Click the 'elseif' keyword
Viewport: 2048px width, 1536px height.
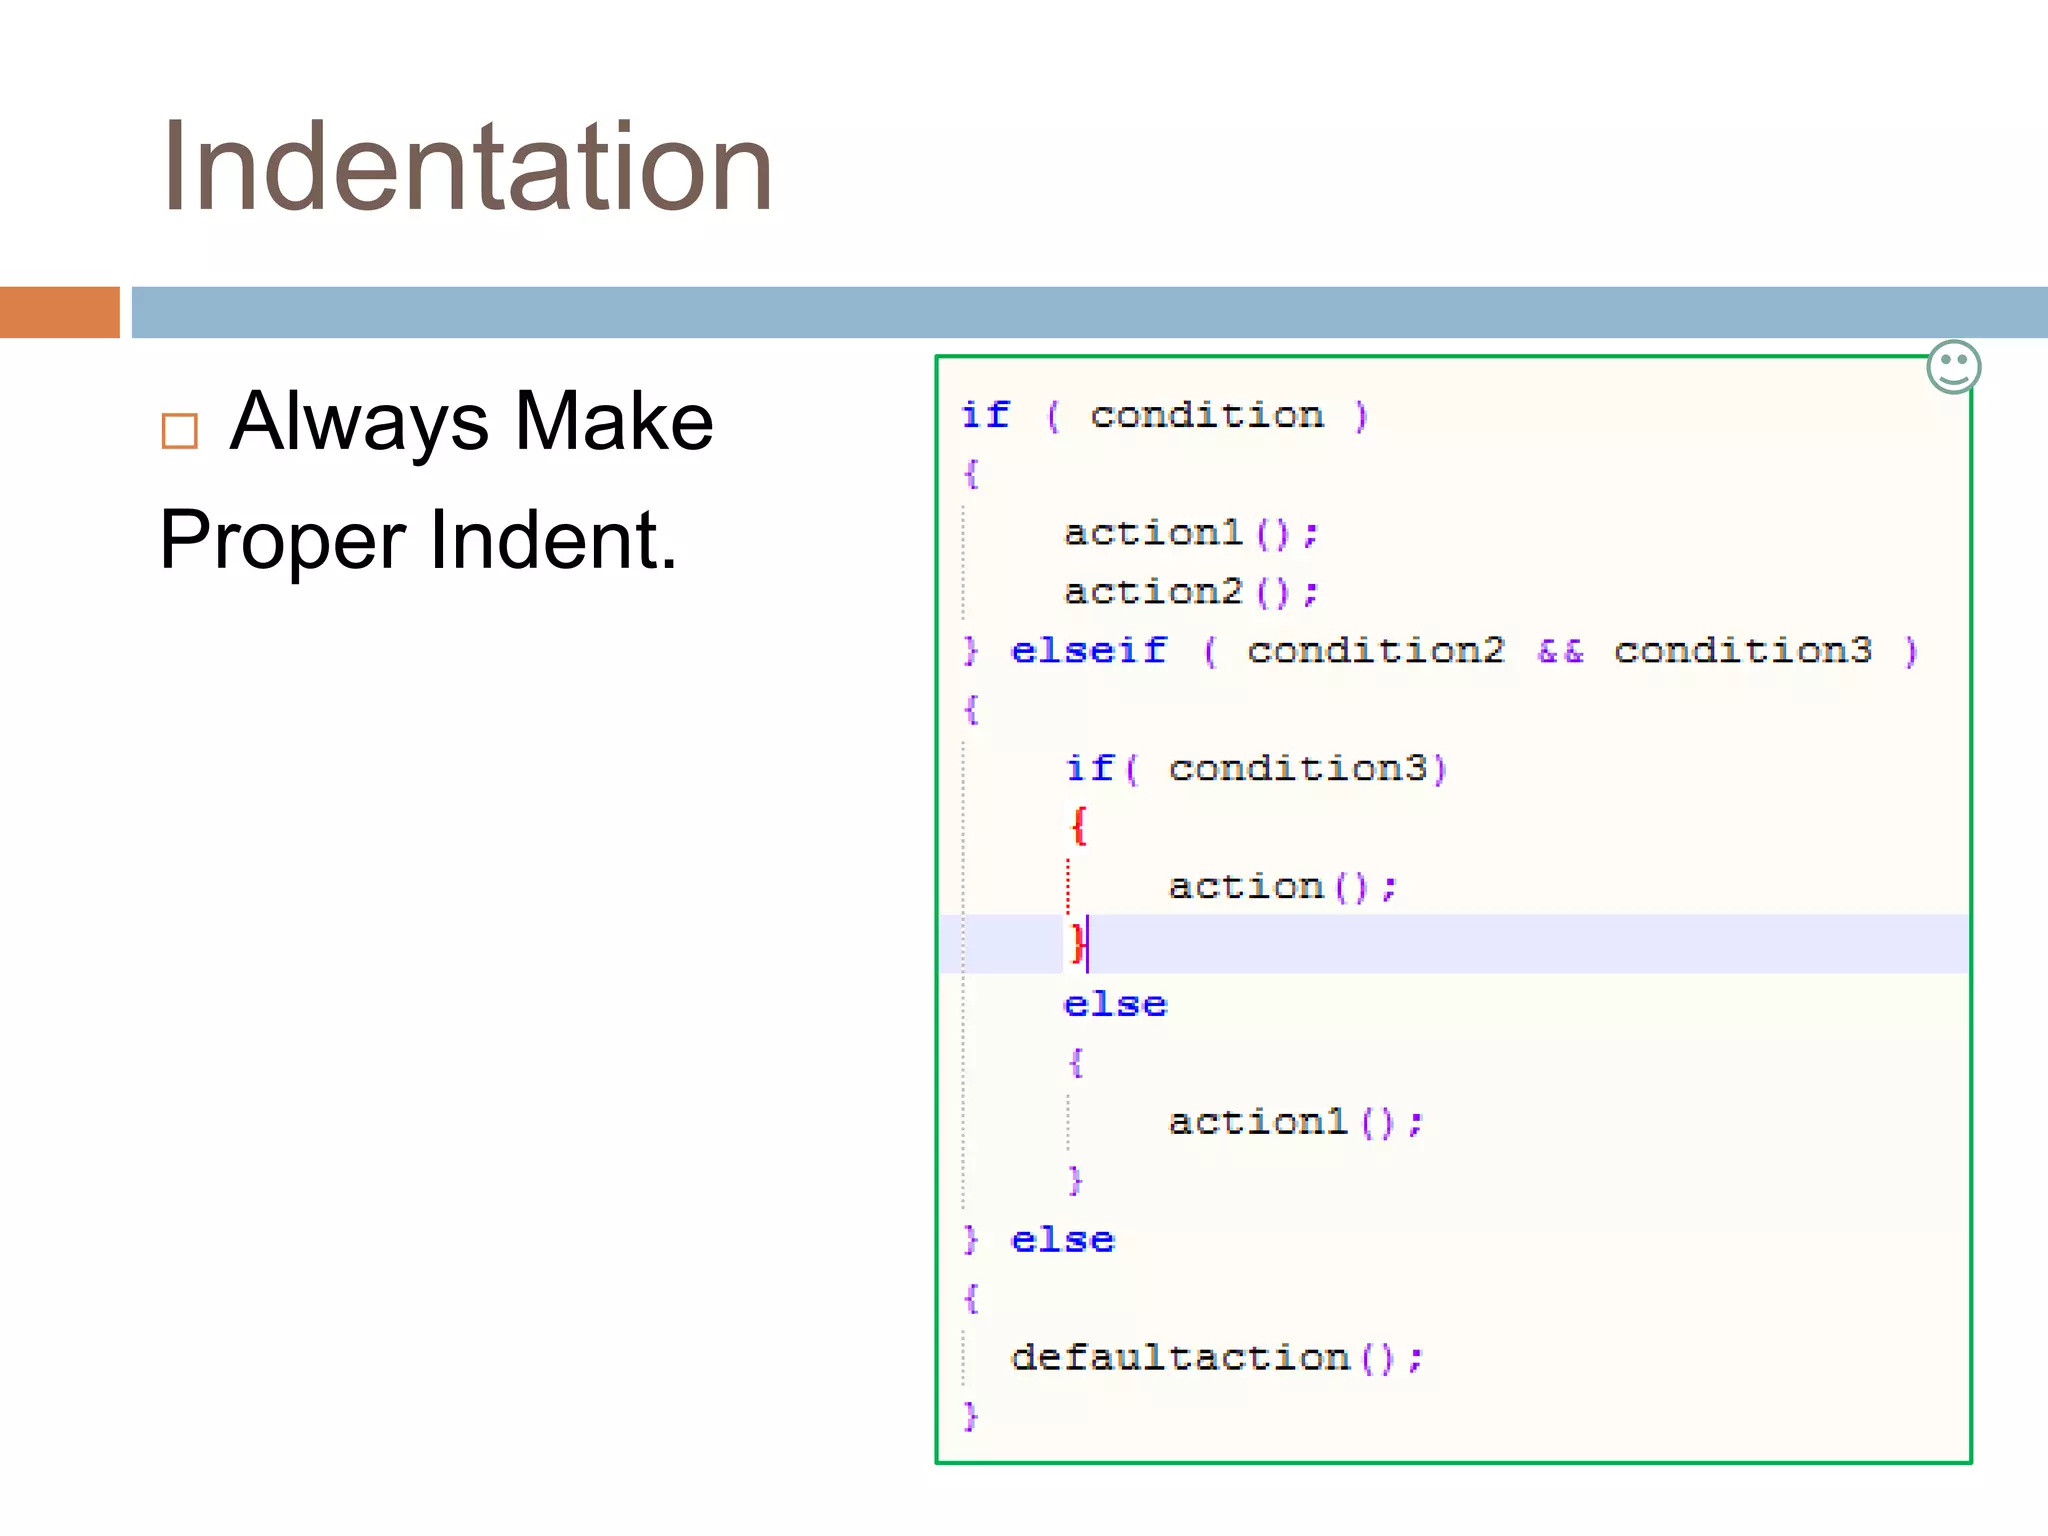point(1089,651)
